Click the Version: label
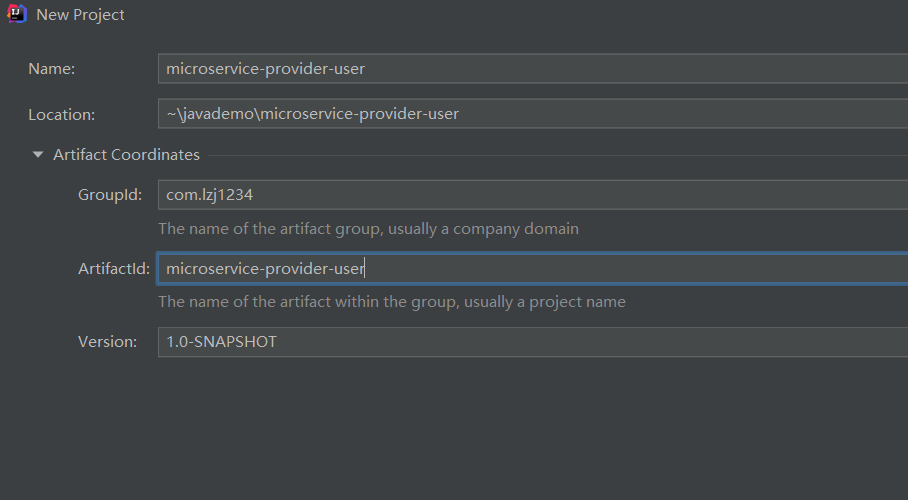This screenshot has width=908, height=500. pyautogui.click(x=108, y=342)
